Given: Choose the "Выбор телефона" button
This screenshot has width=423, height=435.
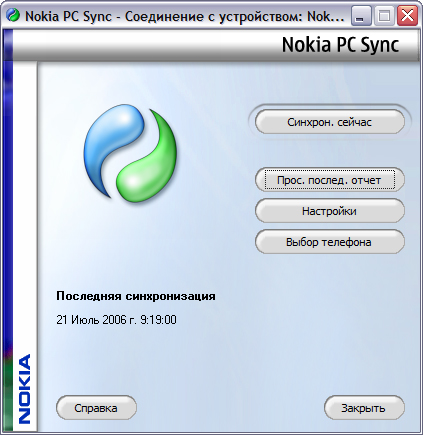Looking at the screenshot, I should (x=330, y=242).
